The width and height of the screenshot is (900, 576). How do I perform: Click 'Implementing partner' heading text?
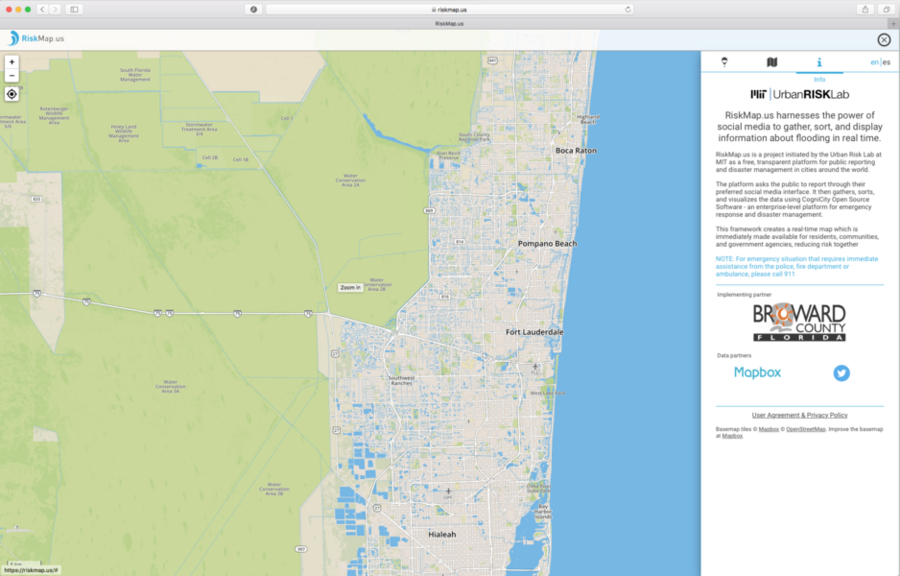(744, 295)
